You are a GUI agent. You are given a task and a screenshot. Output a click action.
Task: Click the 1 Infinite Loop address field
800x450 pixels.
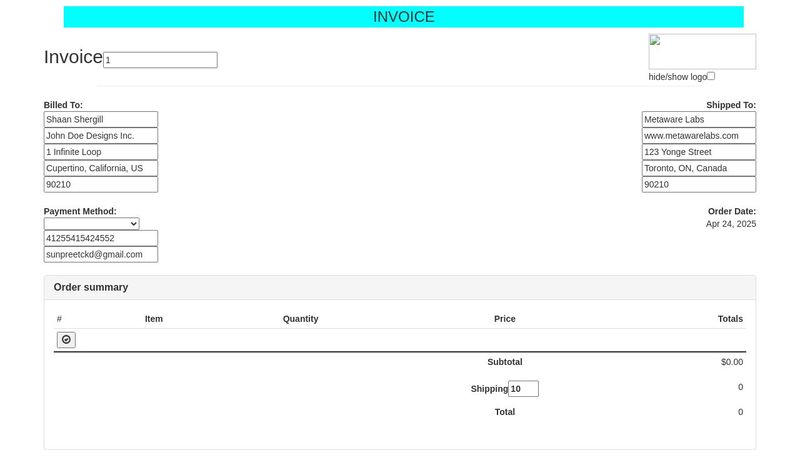(x=101, y=152)
